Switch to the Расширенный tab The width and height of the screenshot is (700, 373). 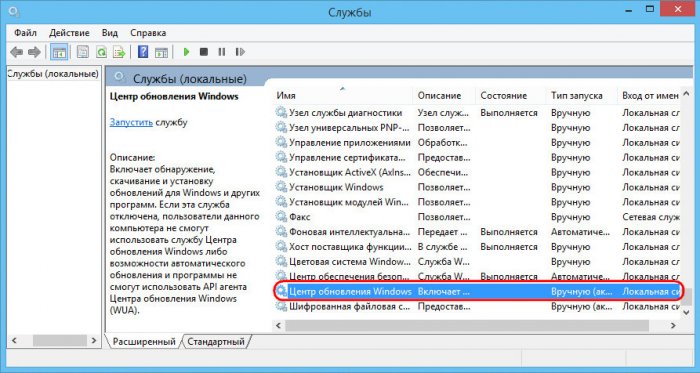(144, 342)
